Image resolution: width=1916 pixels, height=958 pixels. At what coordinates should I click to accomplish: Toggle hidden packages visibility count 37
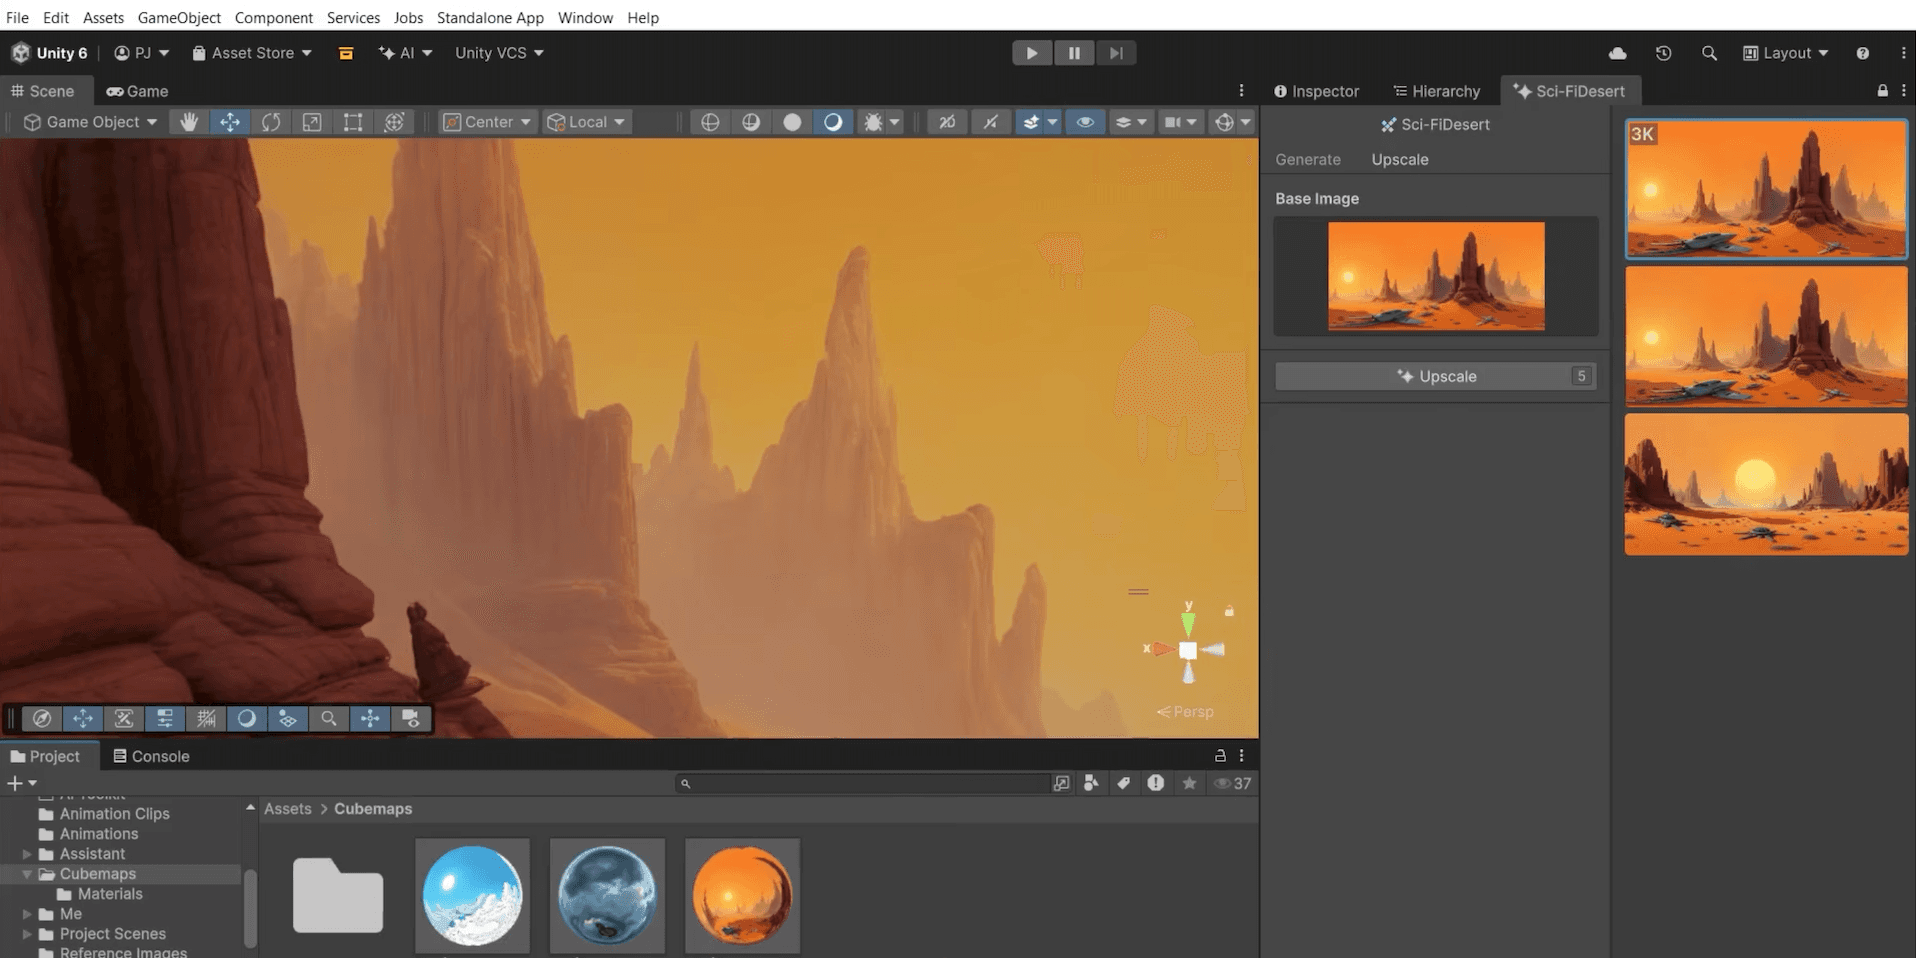(1233, 783)
